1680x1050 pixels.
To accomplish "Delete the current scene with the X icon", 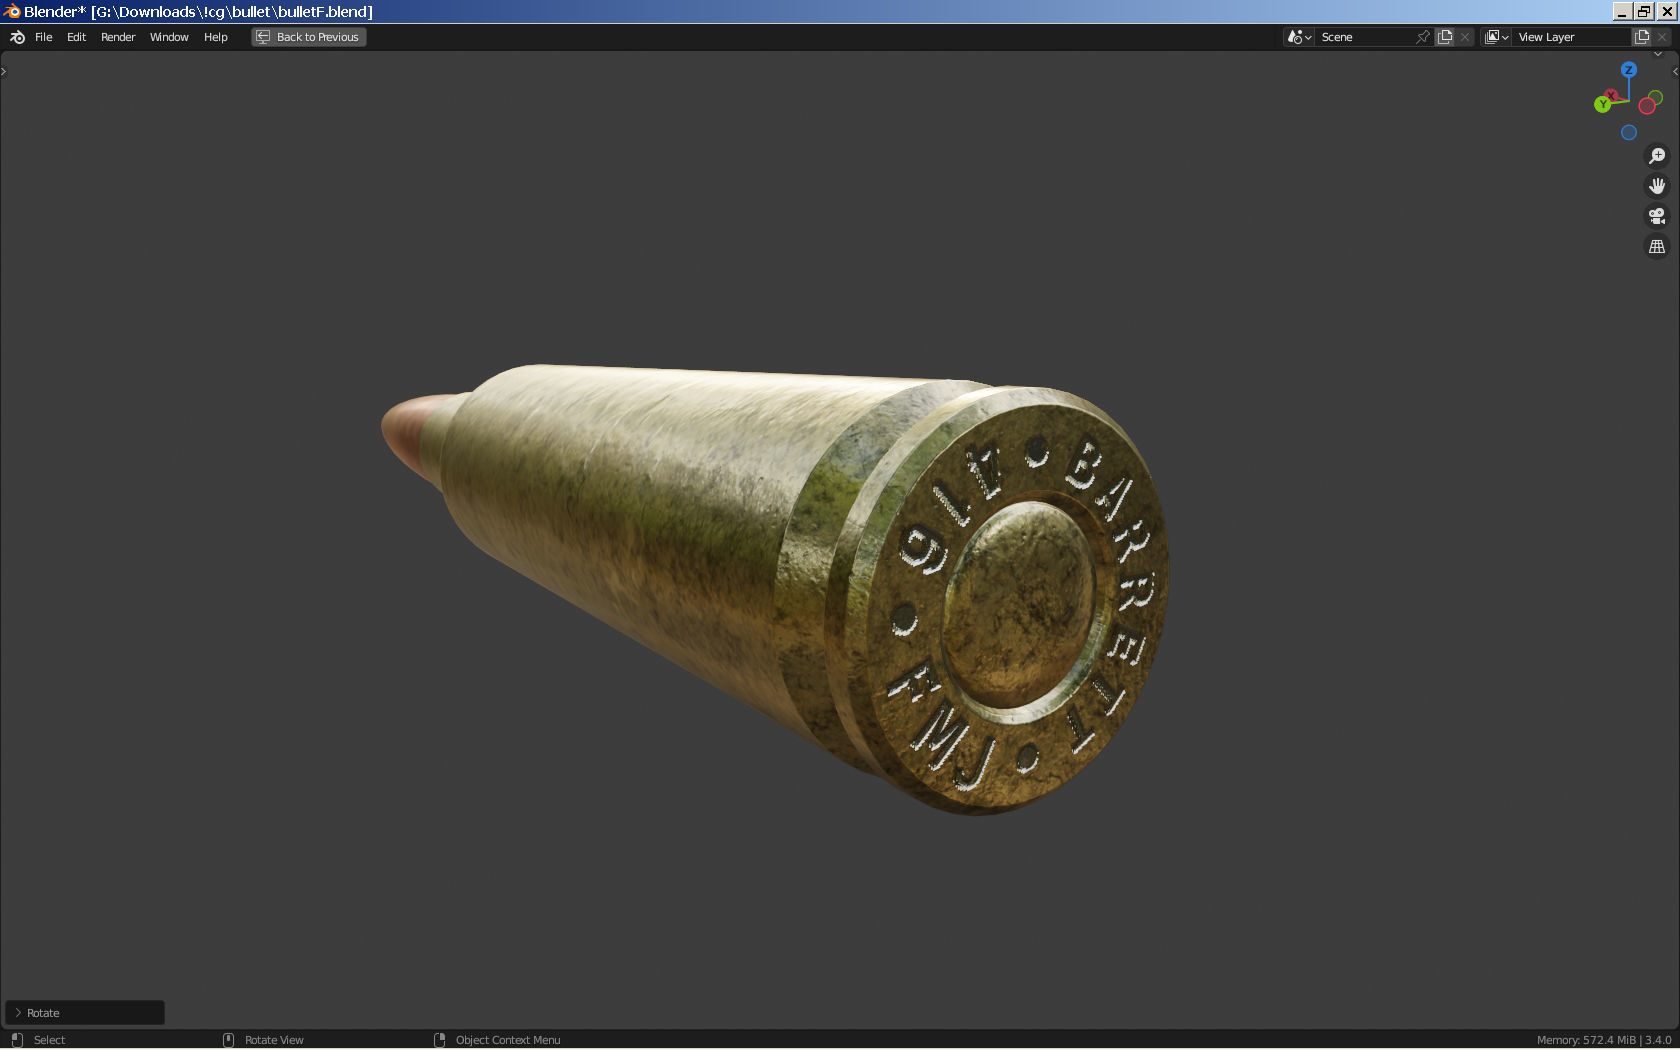I will tap(1465, 37).
